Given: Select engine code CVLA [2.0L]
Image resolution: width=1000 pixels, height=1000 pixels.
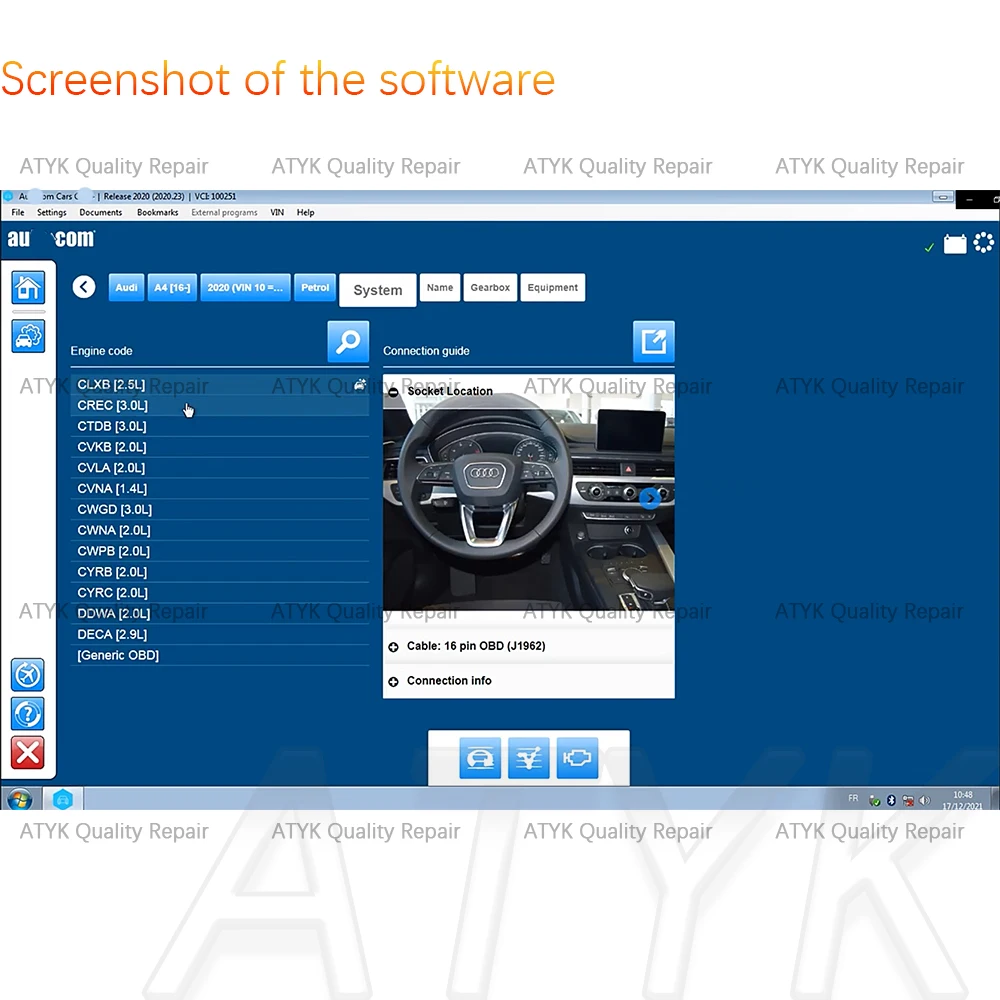Looking at the screenshot, I should point(219,468).
